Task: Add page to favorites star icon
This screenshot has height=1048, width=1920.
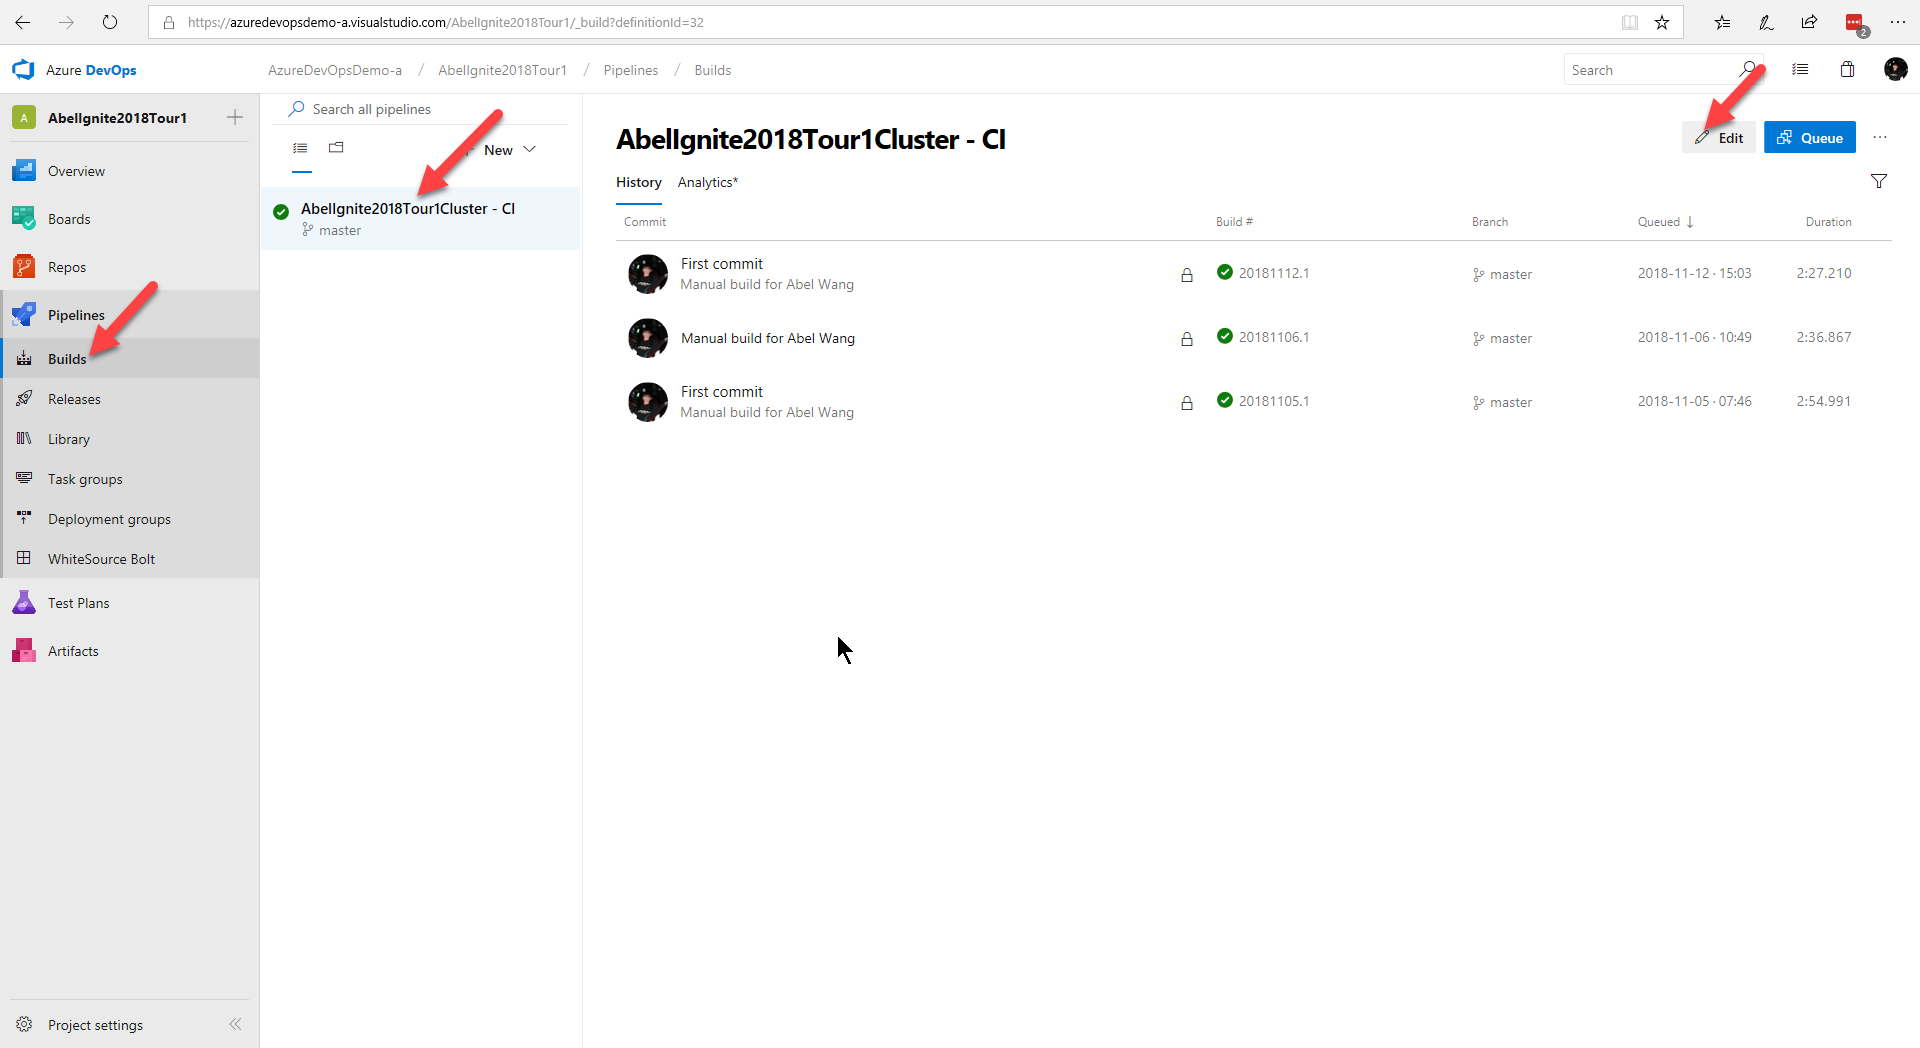Action: point(1662,22)
